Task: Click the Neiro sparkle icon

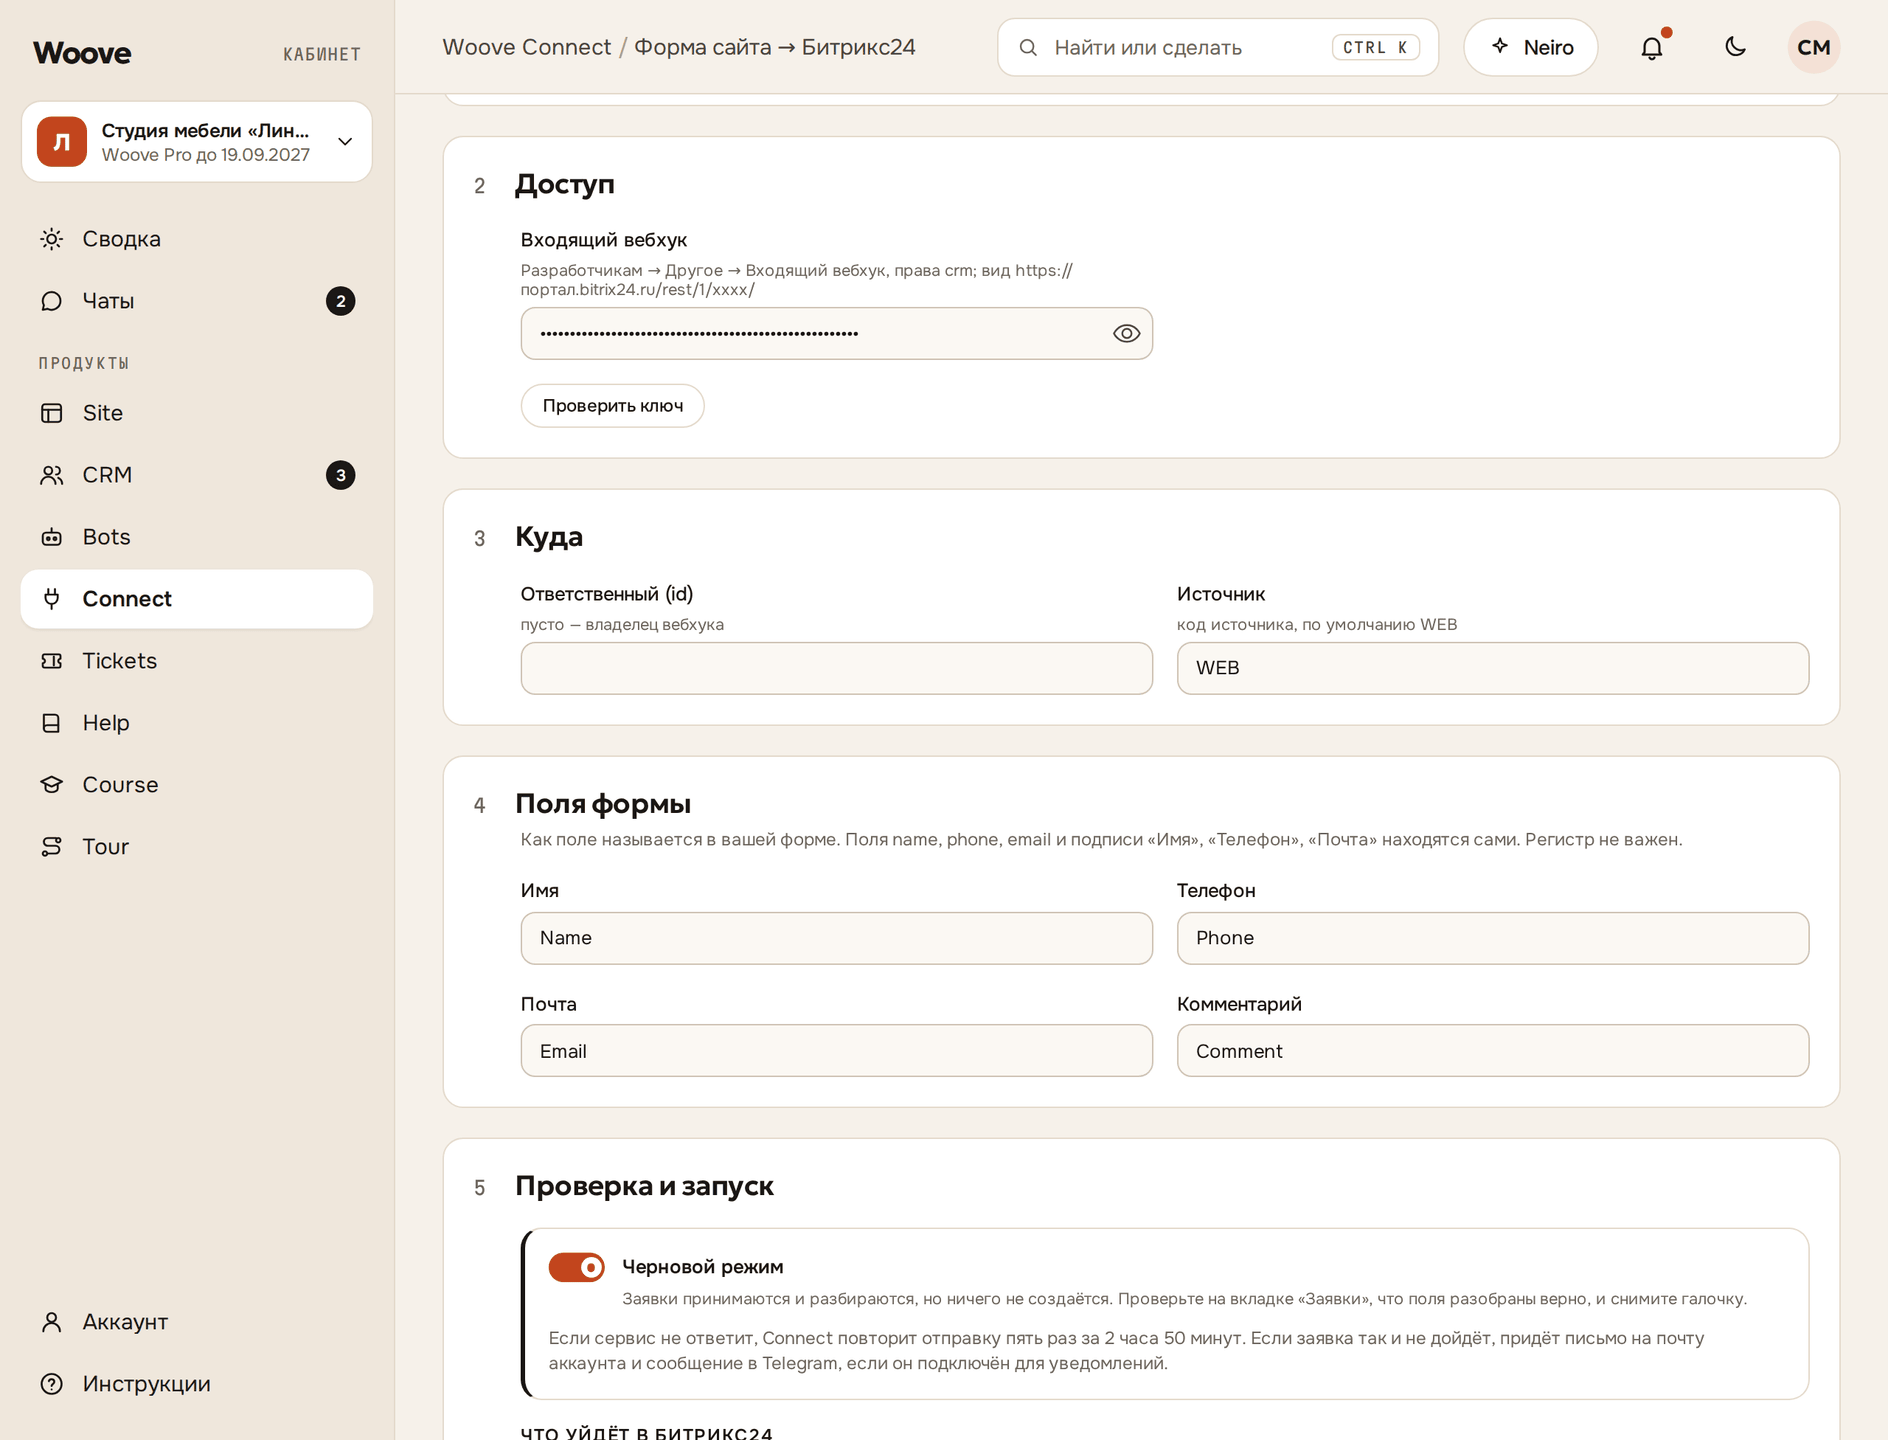Action: point(1500,46)
